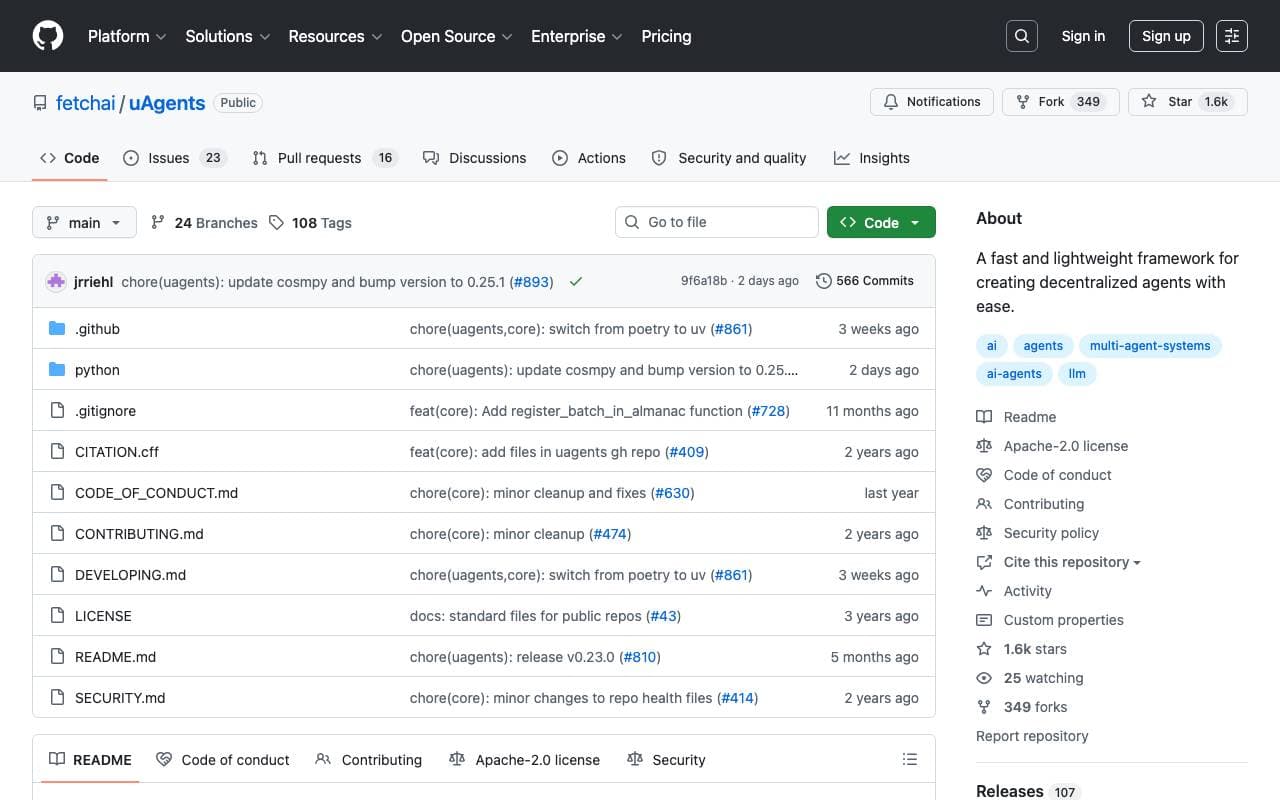Click the search magnifier icon button
Image resolution: width=1280 pixels, height=800 pixels.
[x=1022, y=36]
